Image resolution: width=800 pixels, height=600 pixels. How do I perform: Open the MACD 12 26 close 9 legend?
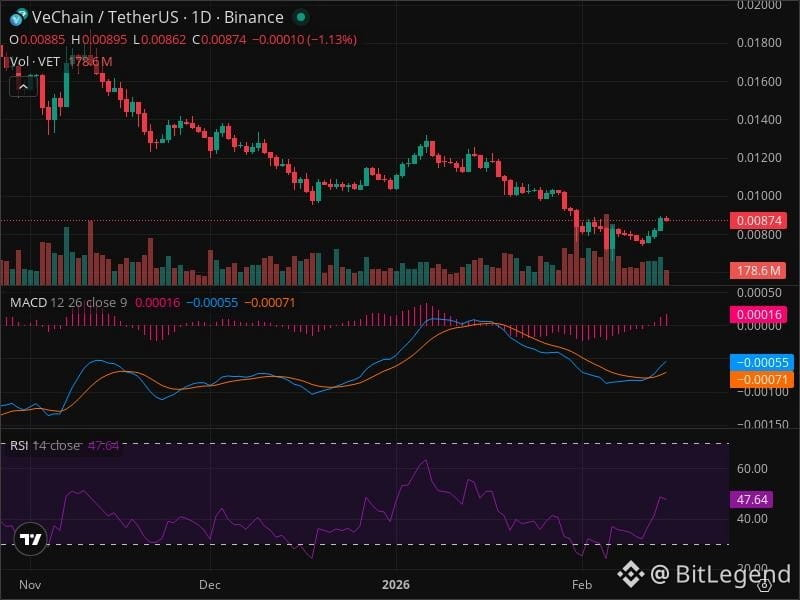(68, 303)
